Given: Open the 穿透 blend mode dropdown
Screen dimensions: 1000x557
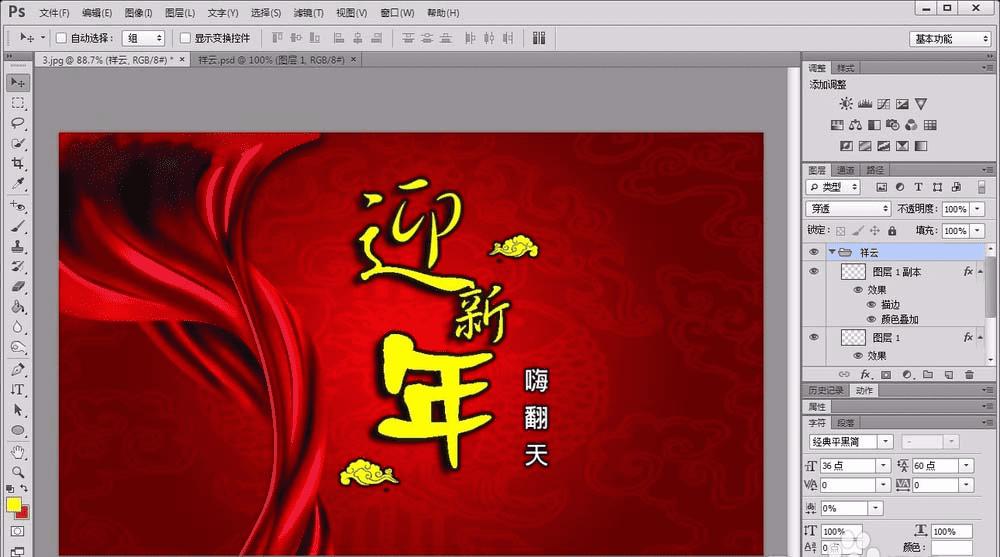Looking at the screenshot, I should [849, 209].
